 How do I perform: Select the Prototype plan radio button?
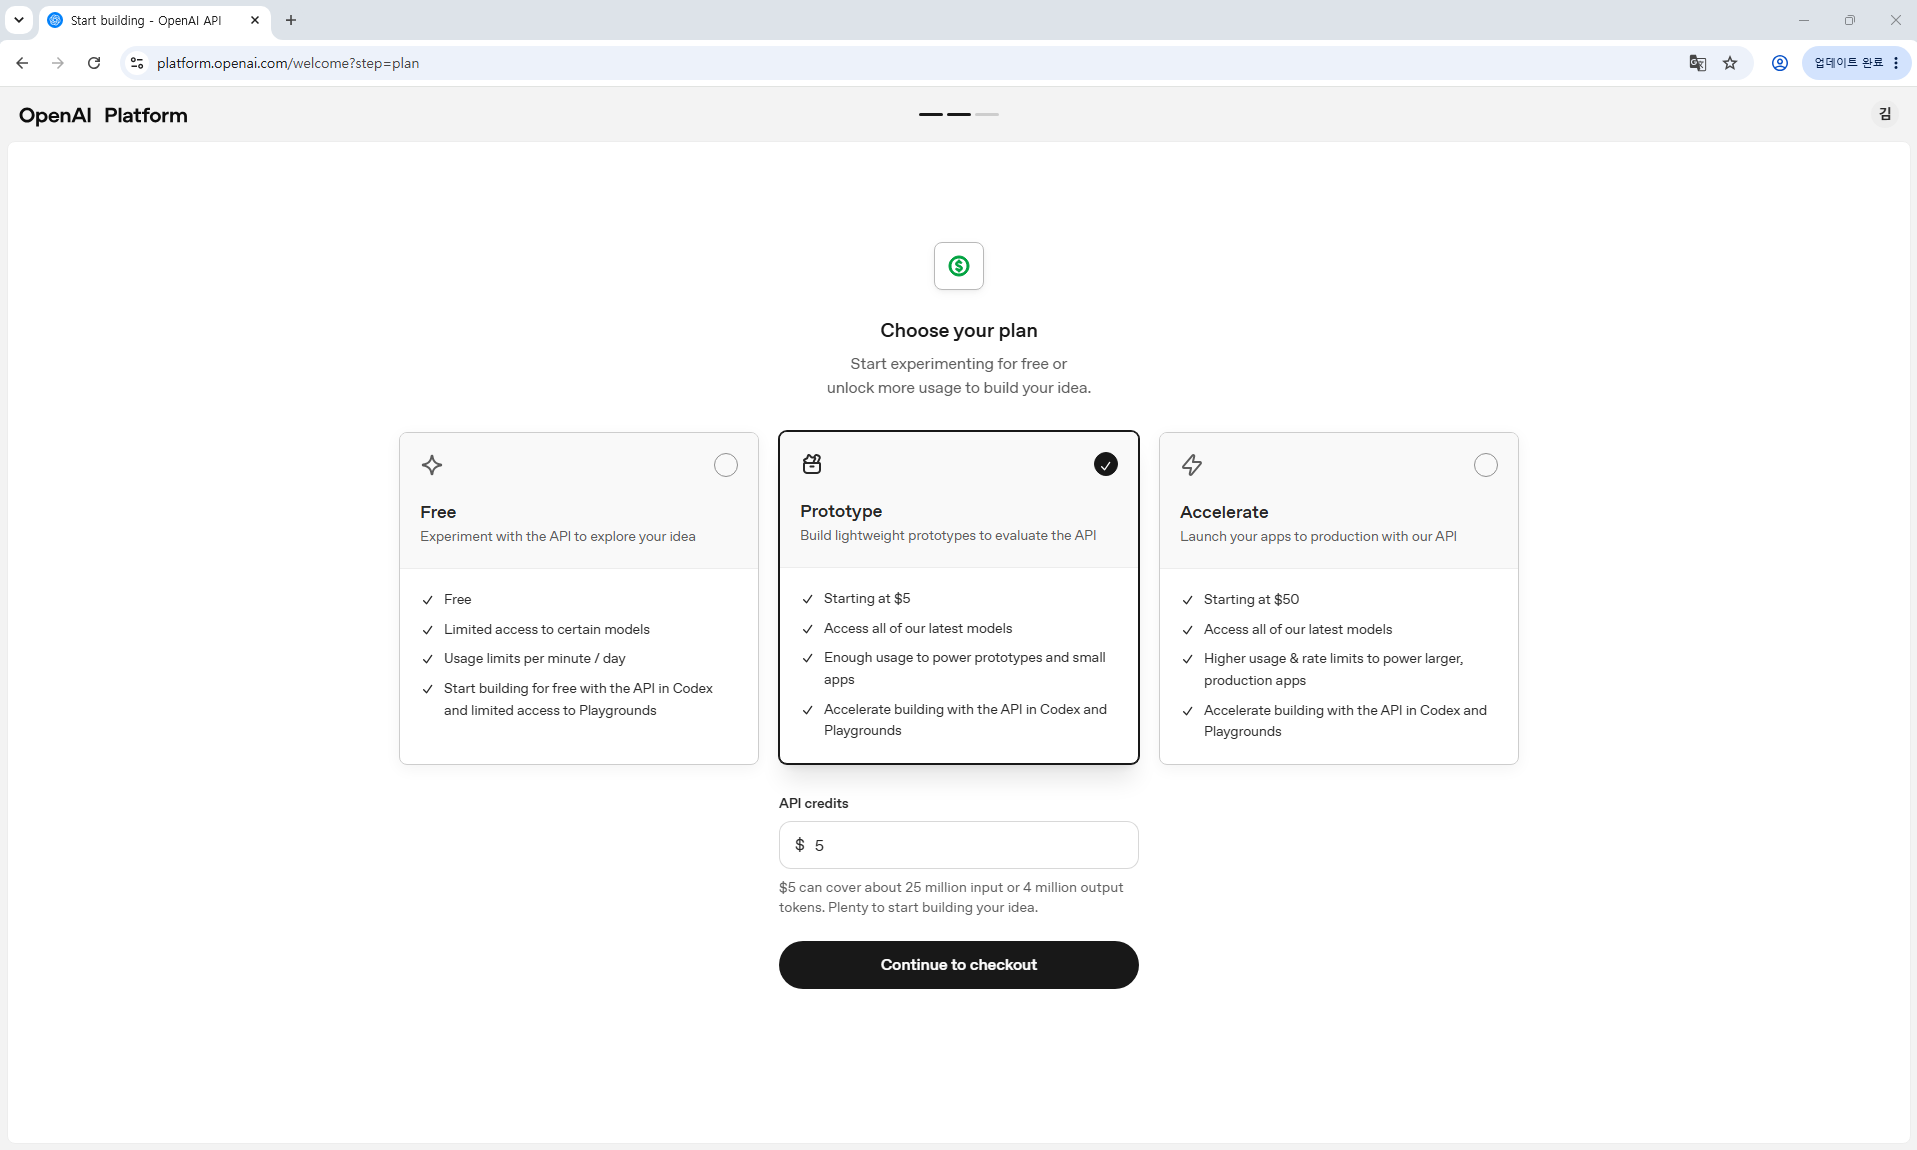tap(1106, 464)
